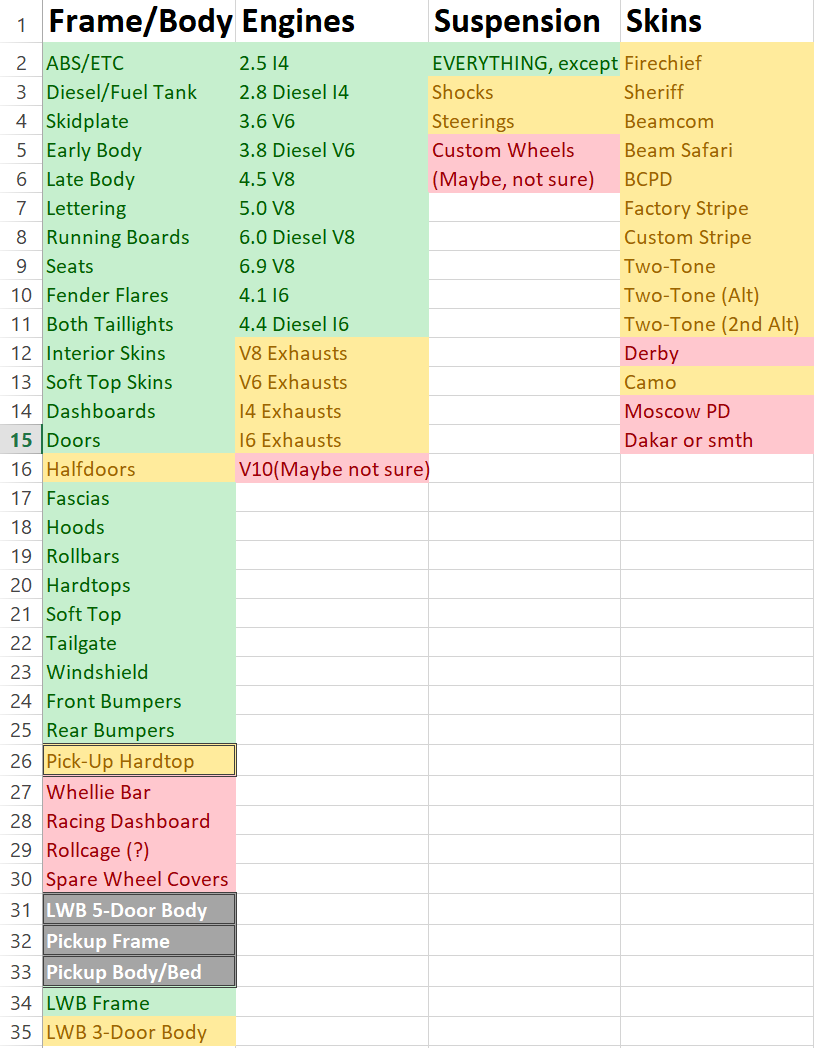Viewport: 814px width, 1048px height.
Task: Select the Moscow PD skin cell
Action: [717, 411]
